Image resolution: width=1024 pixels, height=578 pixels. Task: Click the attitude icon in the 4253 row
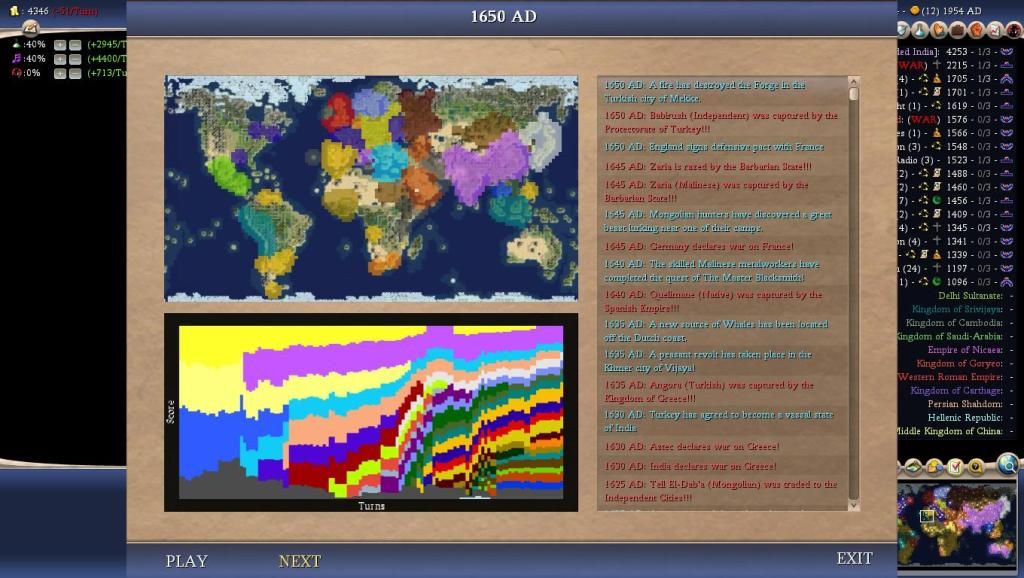(x=1006, y=51)
